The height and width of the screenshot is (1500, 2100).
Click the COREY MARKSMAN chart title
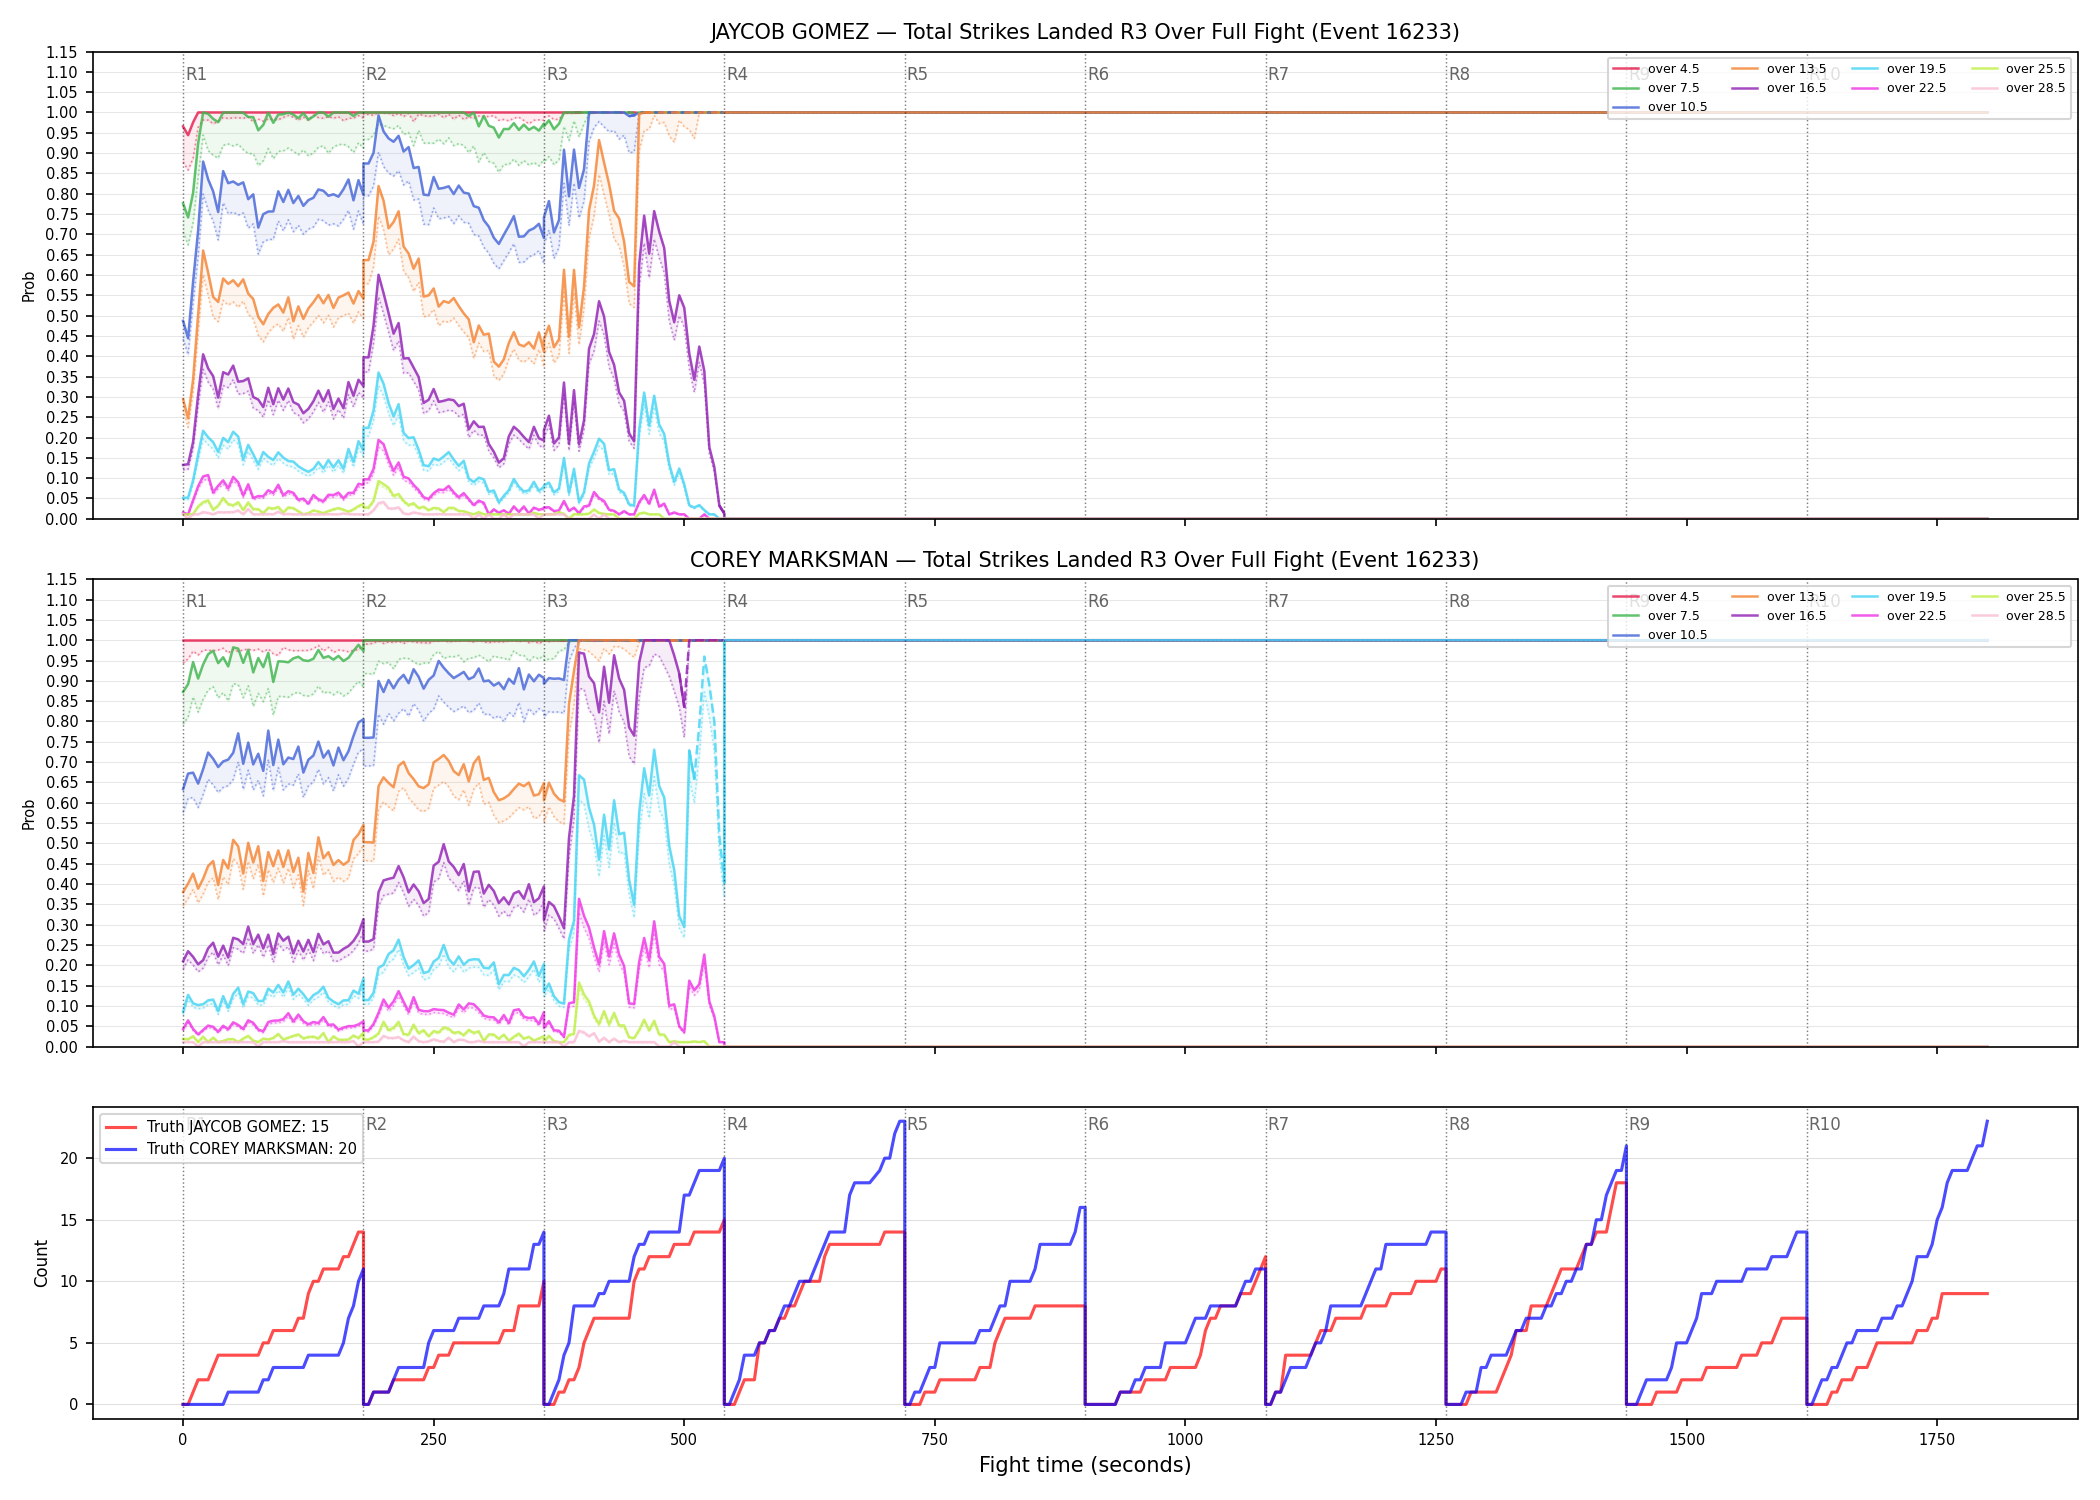point(1084,560)
